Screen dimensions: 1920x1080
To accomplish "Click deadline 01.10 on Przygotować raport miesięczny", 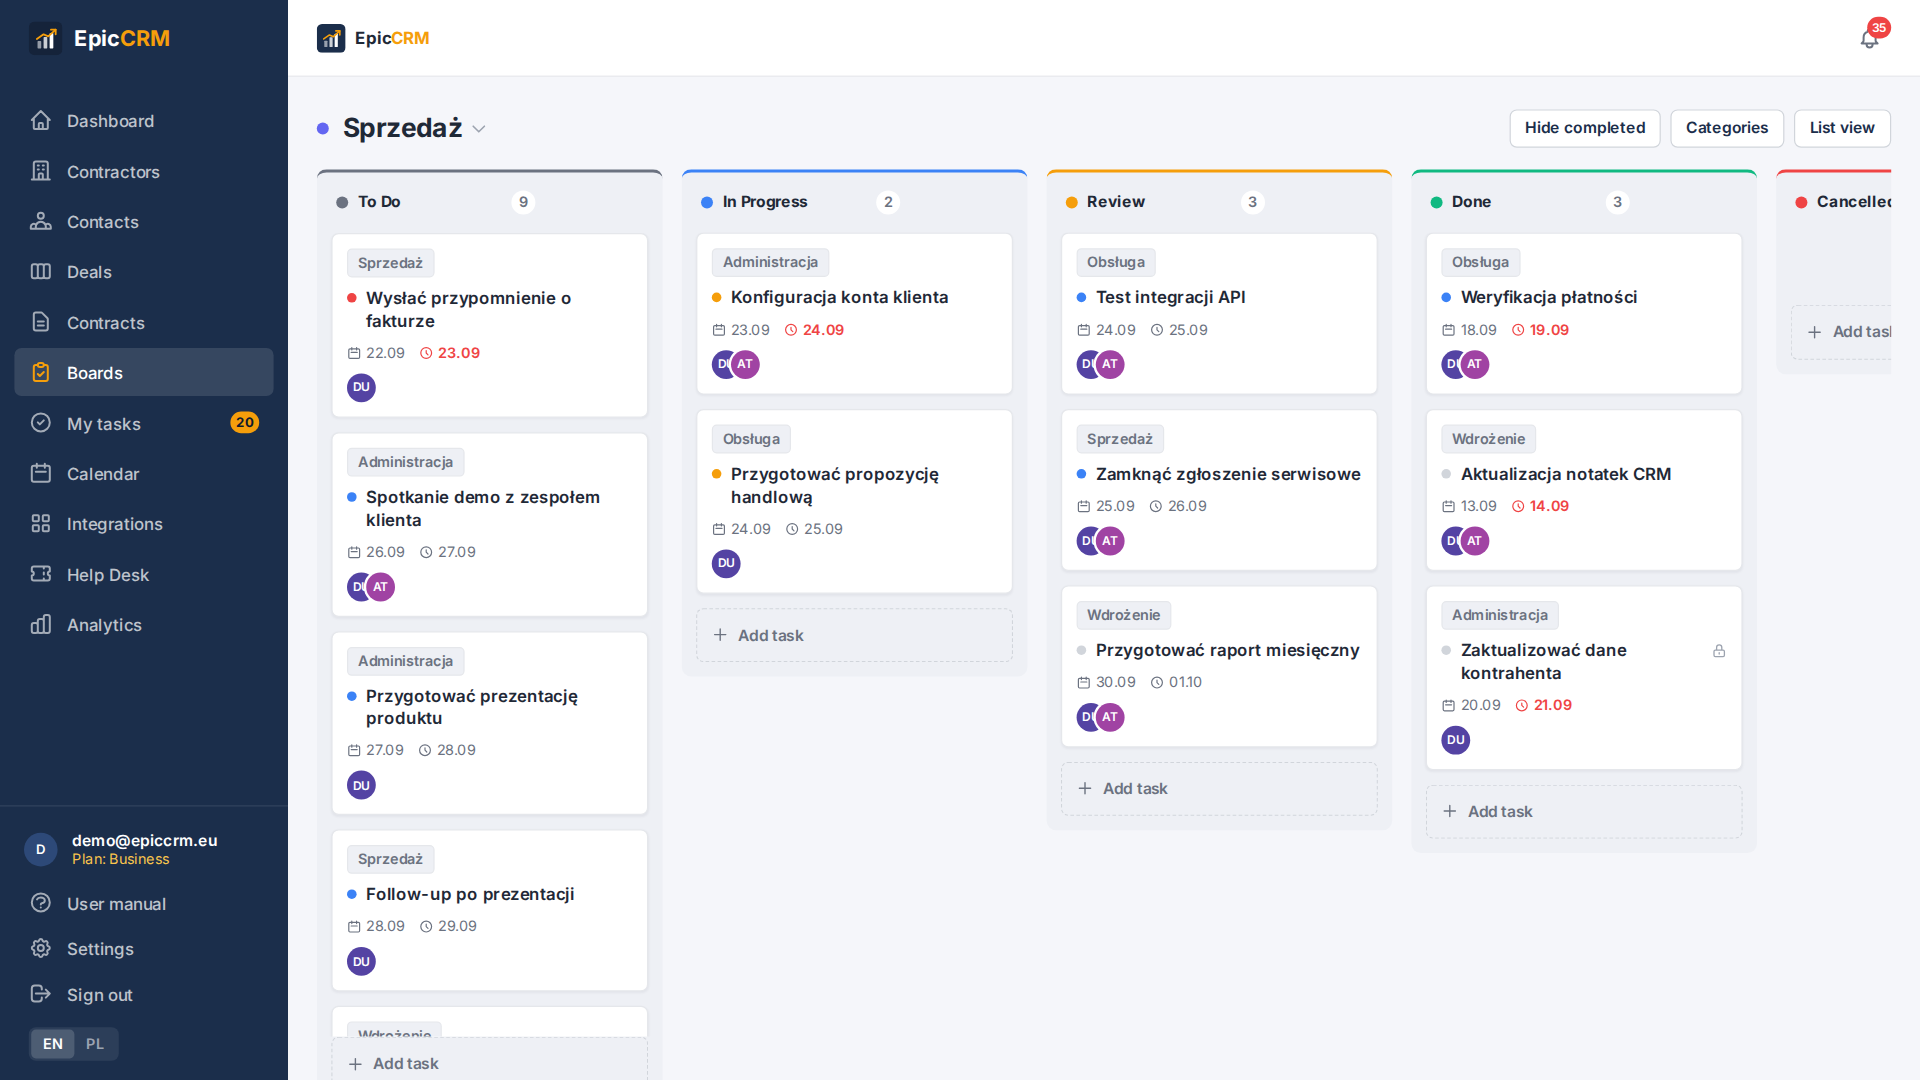I will click(1177, 682).
